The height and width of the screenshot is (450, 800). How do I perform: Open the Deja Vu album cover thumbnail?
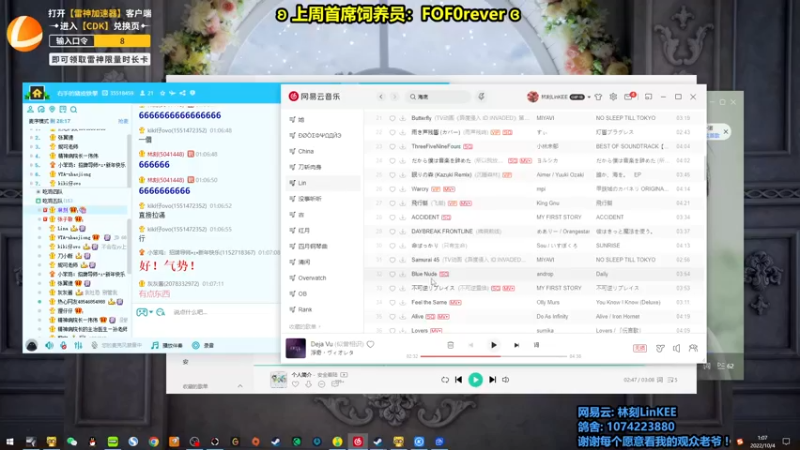click(295, 348)
